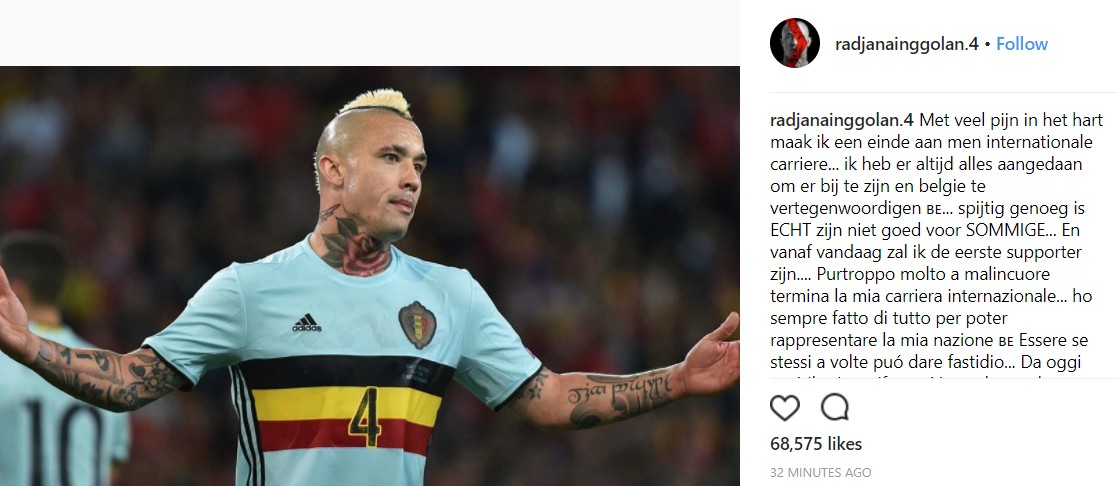
Task: Follow the radjanainggolan.4 account
Action: pos(1022,43)
